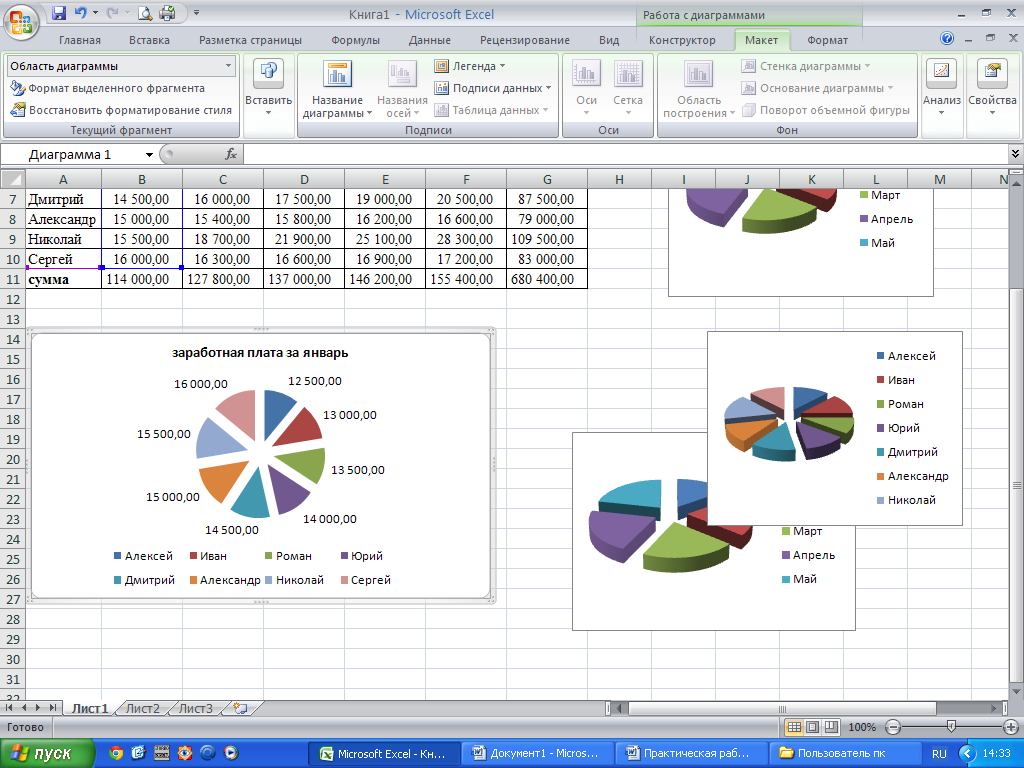1024x768 pixels.
Task: Insert new worksheet tab icon
Action: point(240,709)
